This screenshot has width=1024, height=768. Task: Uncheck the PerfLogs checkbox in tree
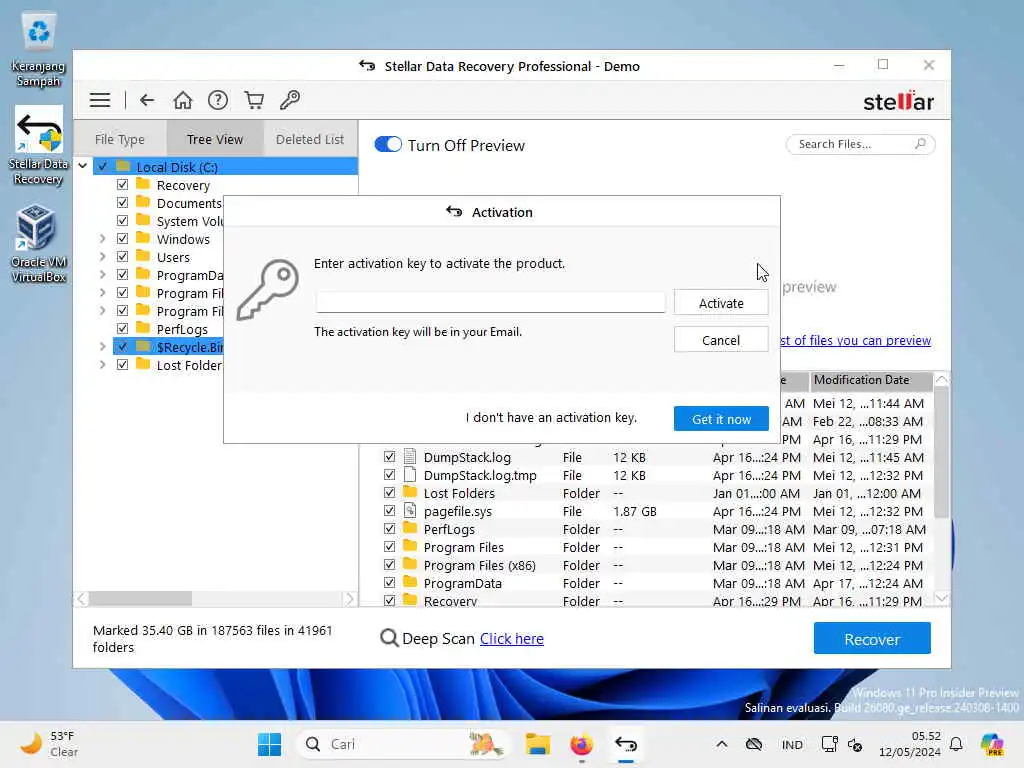pyautogui.click(x=122, y=328)
